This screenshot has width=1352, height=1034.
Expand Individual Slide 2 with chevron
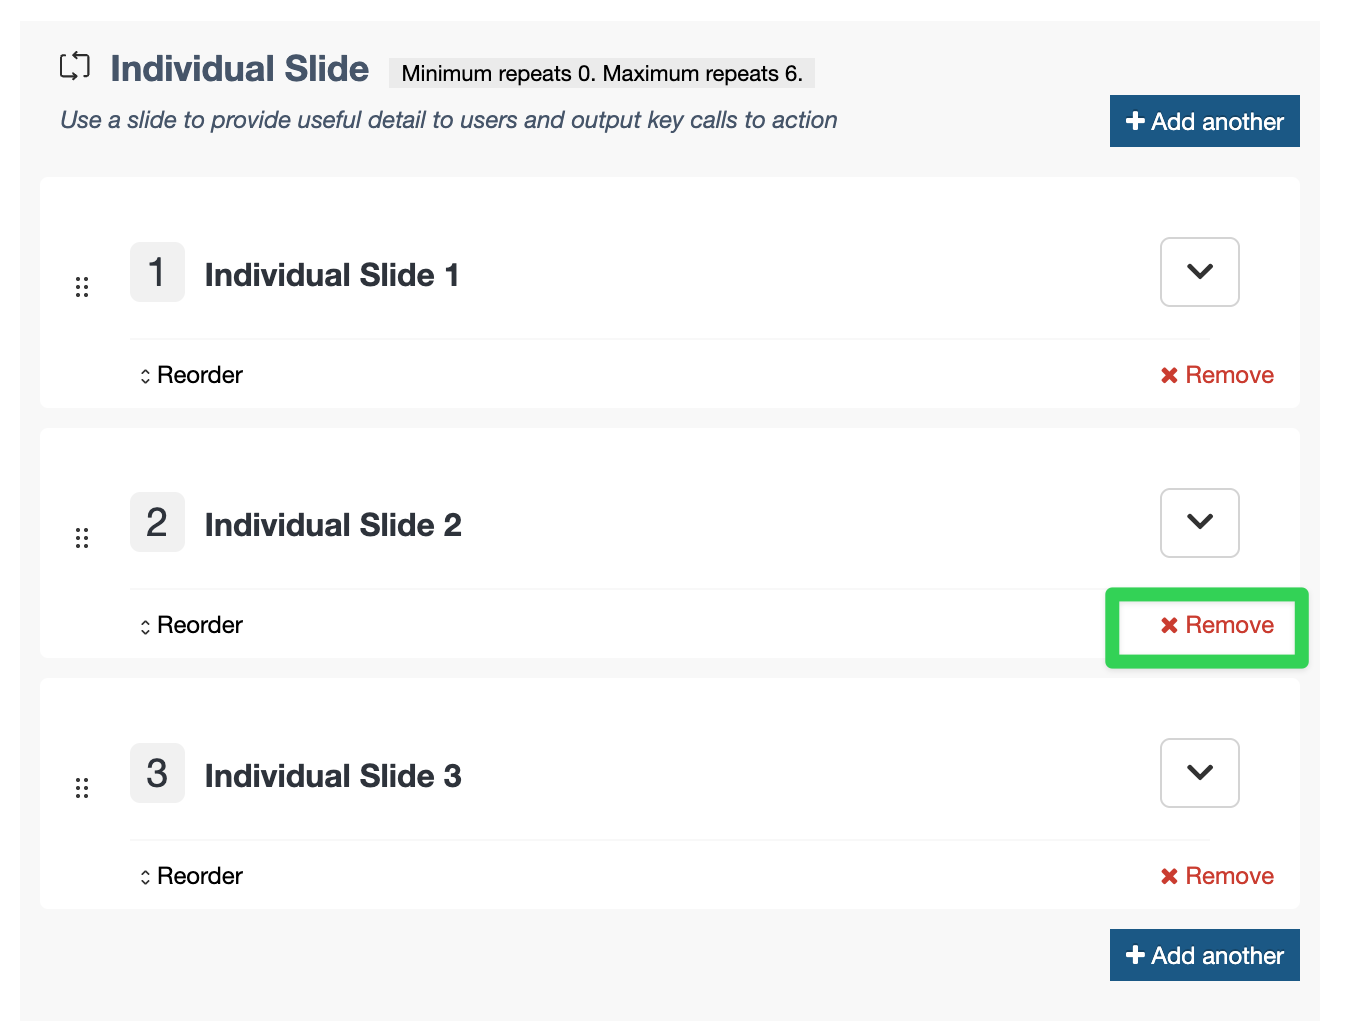[1199, 522]
